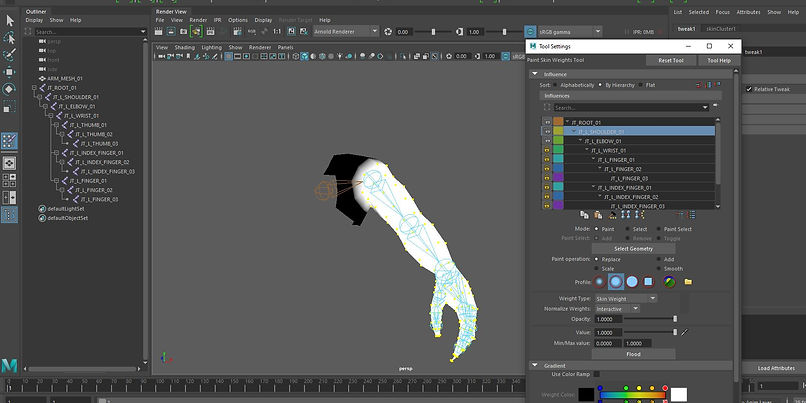Collapse JT_ROOT_01 in Outliner
This screenshot has width=806, height=403.
[x=34, y=88]
